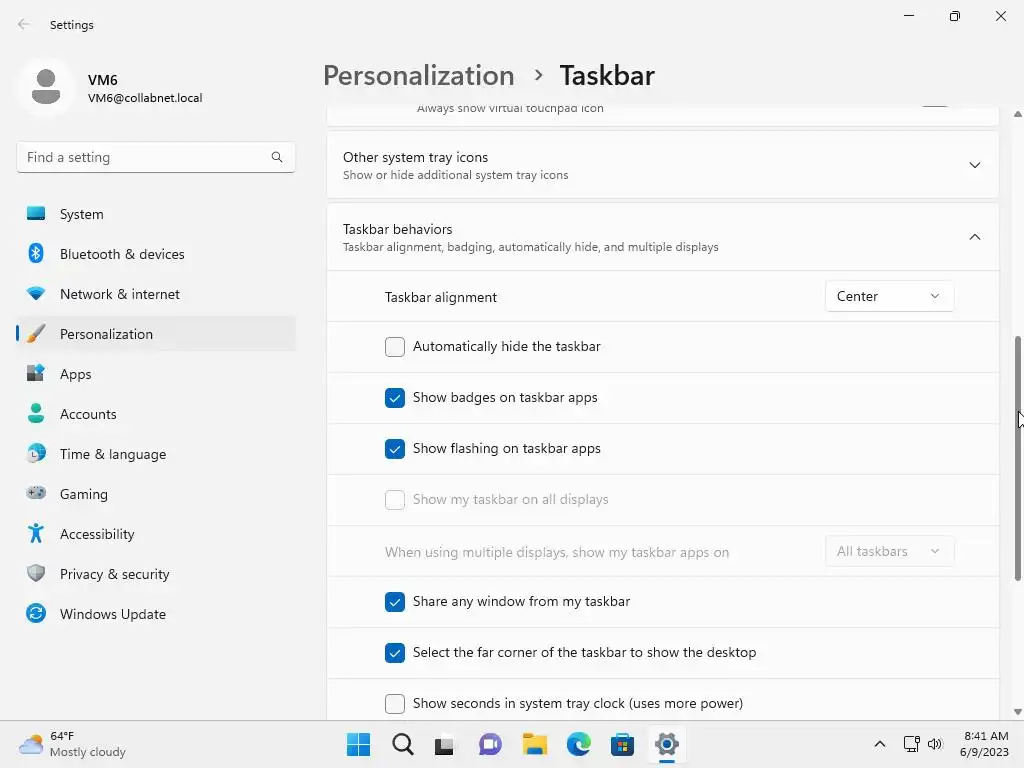Viewport: 1024px width, 768px height.
Task: Open the weather widget 64°F Mostly cloudy
Action: coord(72,744)
